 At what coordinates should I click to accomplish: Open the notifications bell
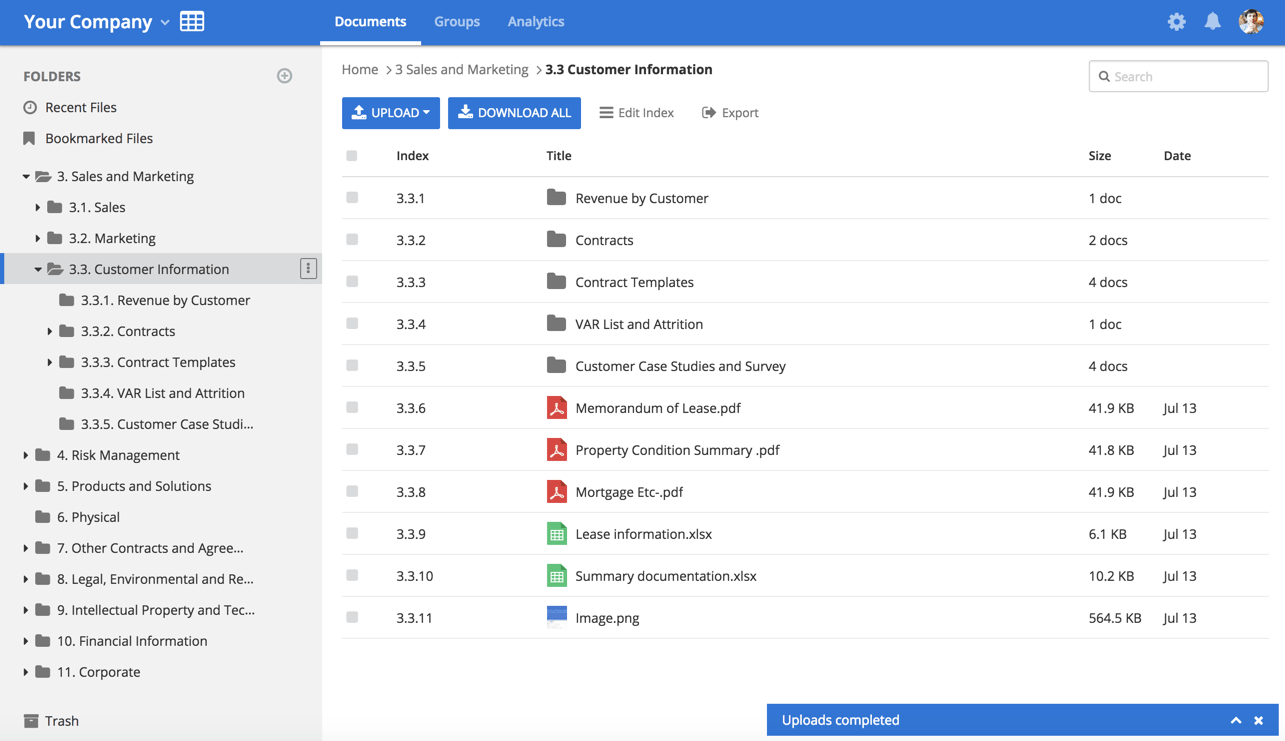tap(1212, 21)
